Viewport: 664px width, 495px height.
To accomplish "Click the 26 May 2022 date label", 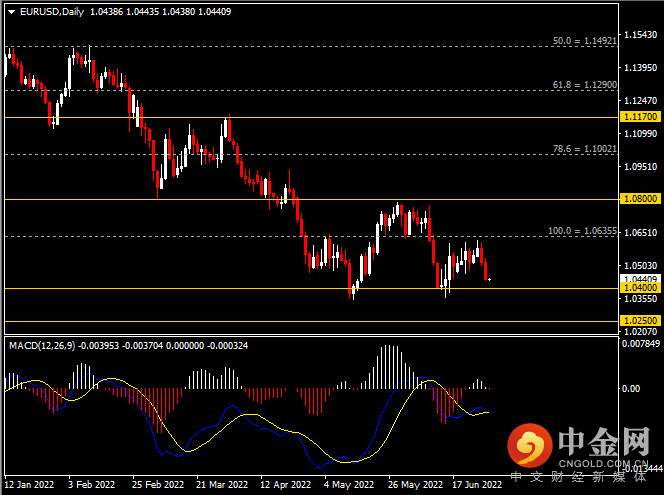I will (x=415, y=484).
